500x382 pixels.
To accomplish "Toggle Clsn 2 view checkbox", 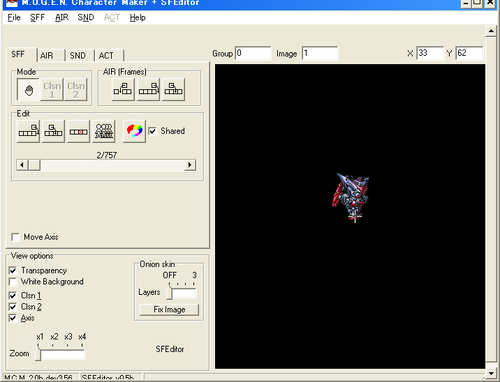I will pos(13,307).
